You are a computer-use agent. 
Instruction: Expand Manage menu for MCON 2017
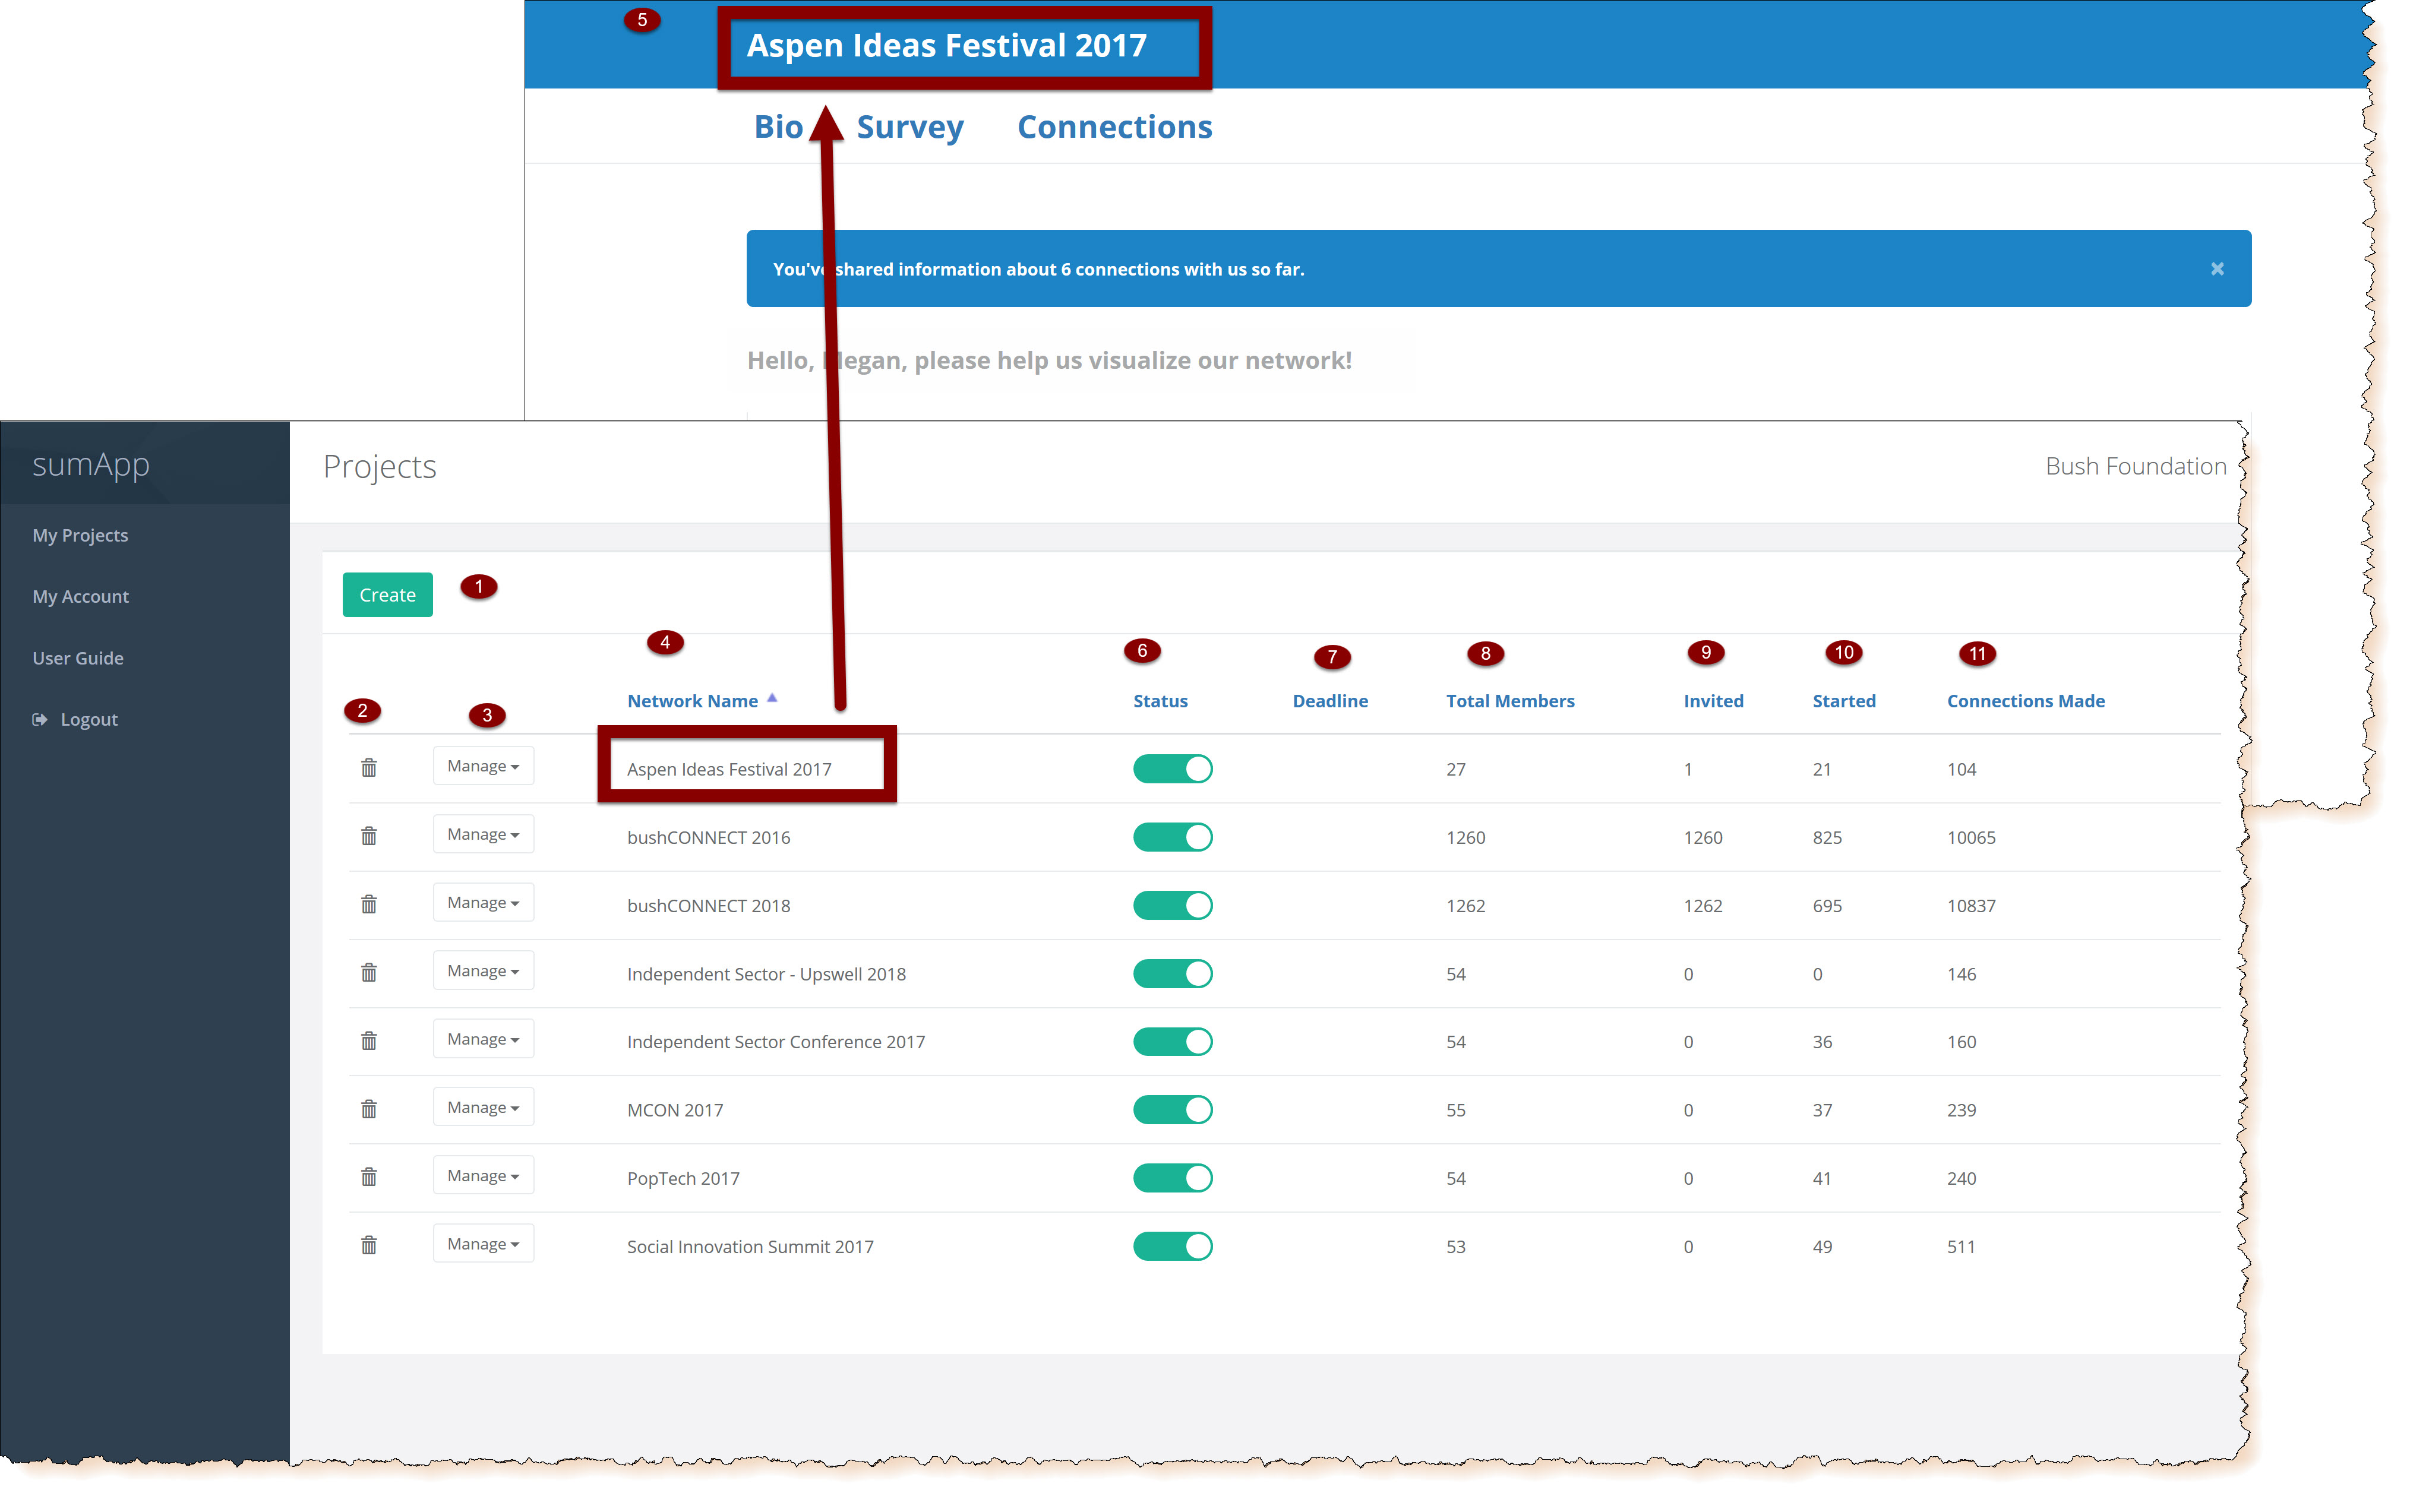click(483, 1108)
